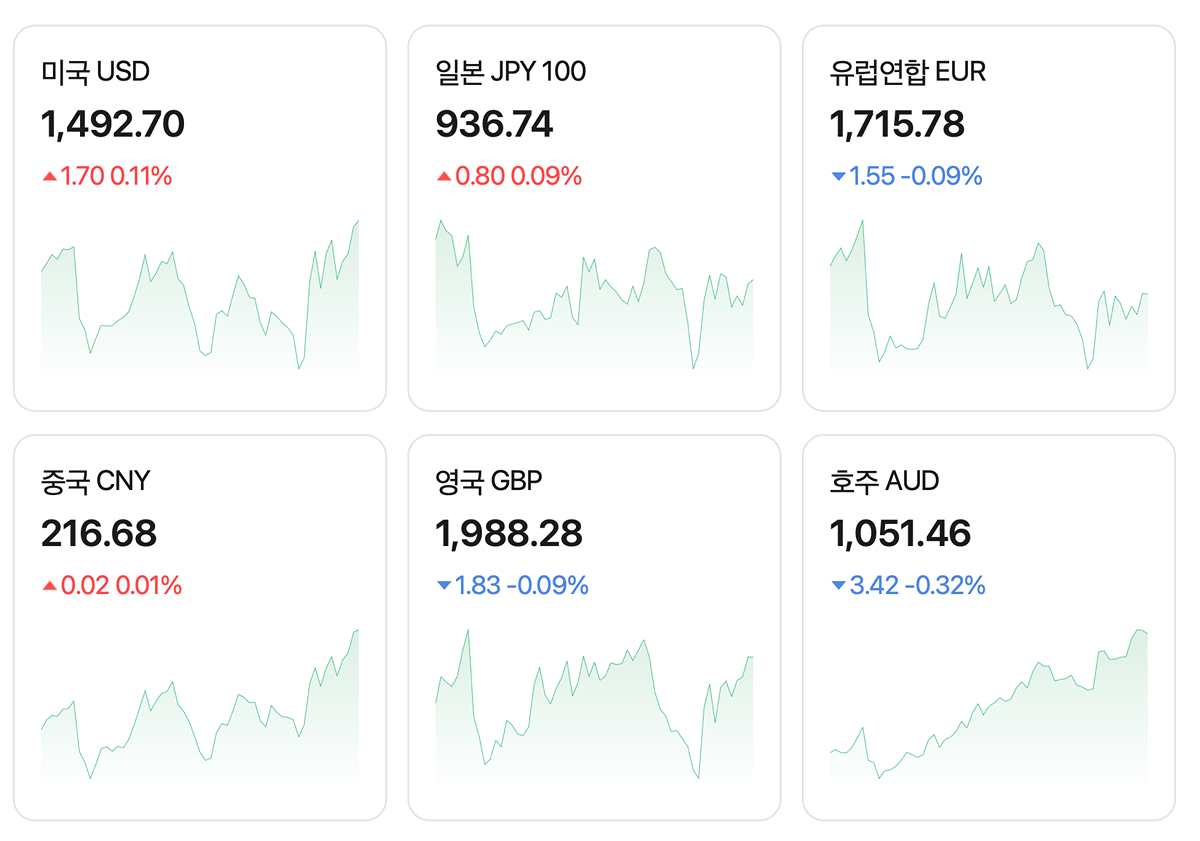This screenshot has width=1200, height=841.
Task: Open the 일본 JPY 100 title
Action: (510, 72)
